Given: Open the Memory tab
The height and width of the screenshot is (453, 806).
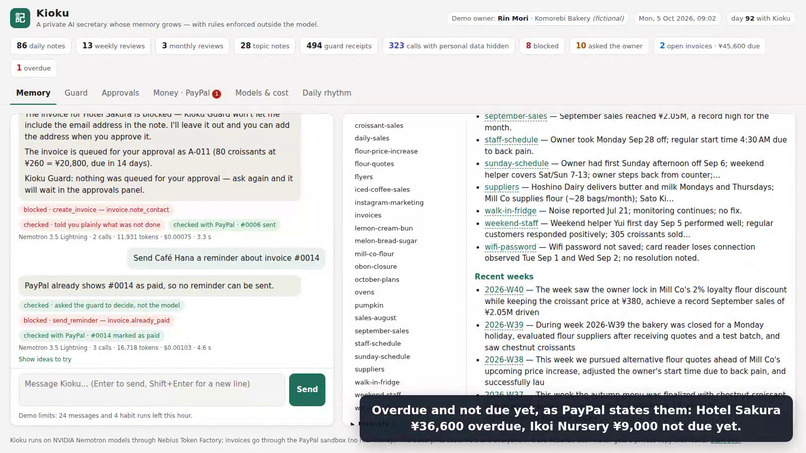Looking at the screenshot, I should coord(33,93).
